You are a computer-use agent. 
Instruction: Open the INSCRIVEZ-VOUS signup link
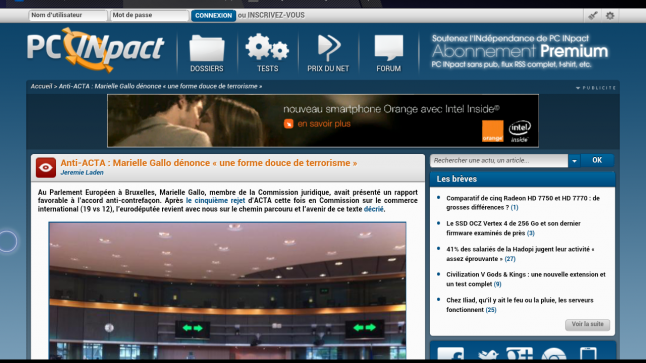coord(276,15)
